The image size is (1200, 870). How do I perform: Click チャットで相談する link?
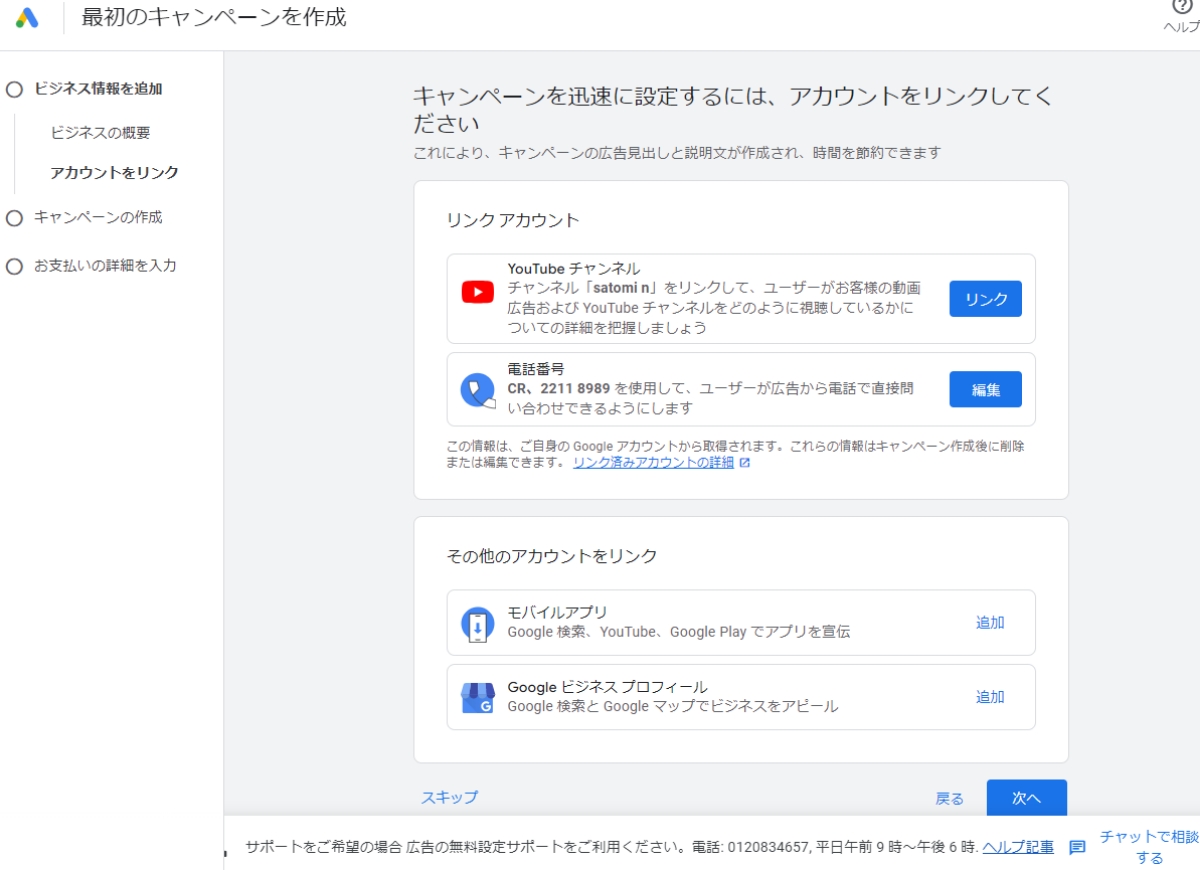1149,847
